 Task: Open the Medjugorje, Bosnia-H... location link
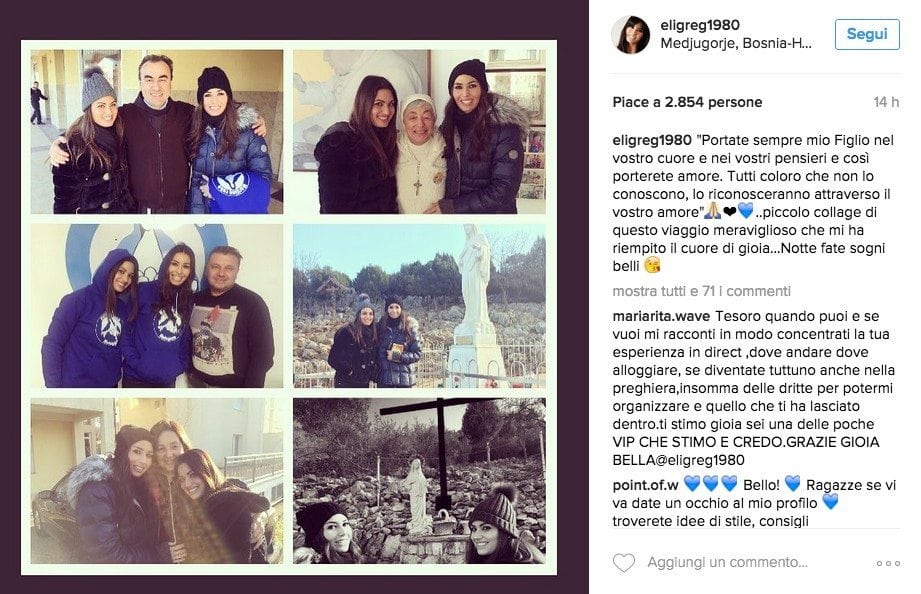click(736, 43)
